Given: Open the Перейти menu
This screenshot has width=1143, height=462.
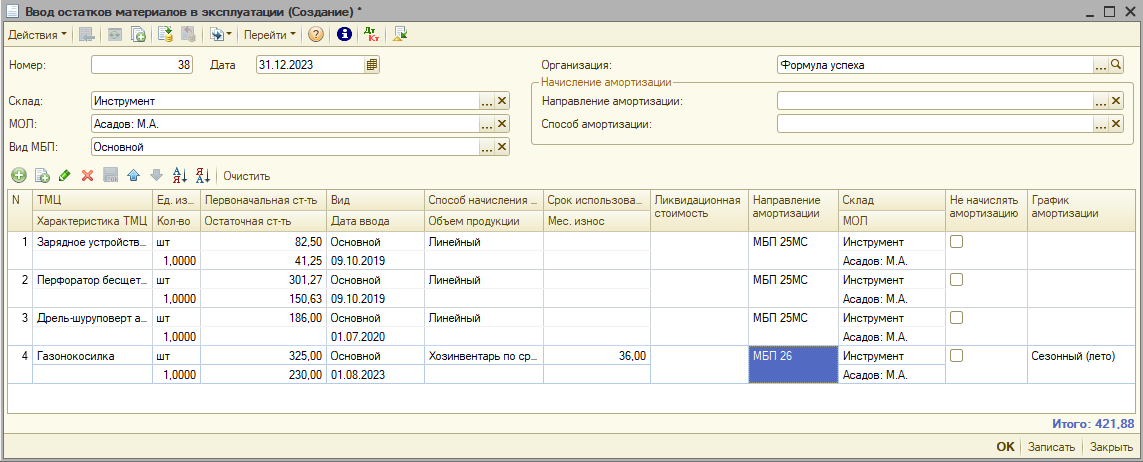Looking at the screenshot, I should (270, 34).
